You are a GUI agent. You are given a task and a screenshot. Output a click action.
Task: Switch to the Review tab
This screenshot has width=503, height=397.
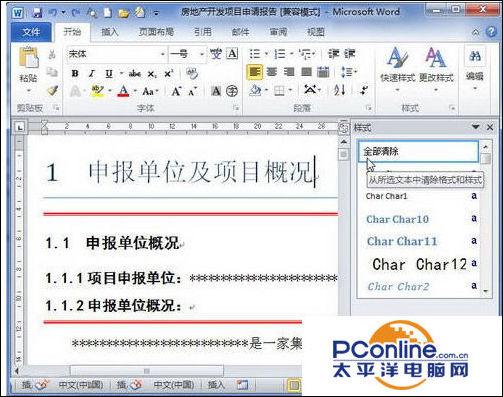278,32
